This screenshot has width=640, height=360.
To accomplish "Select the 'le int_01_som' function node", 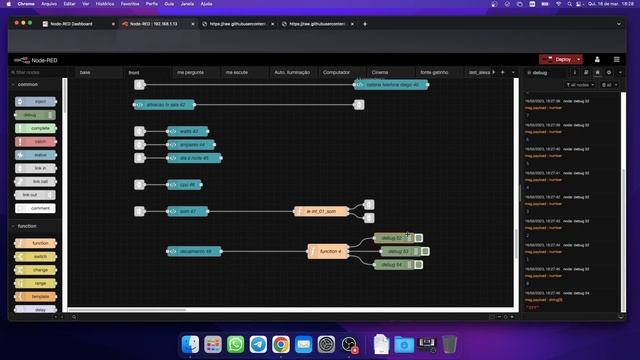I will point(321,211).
